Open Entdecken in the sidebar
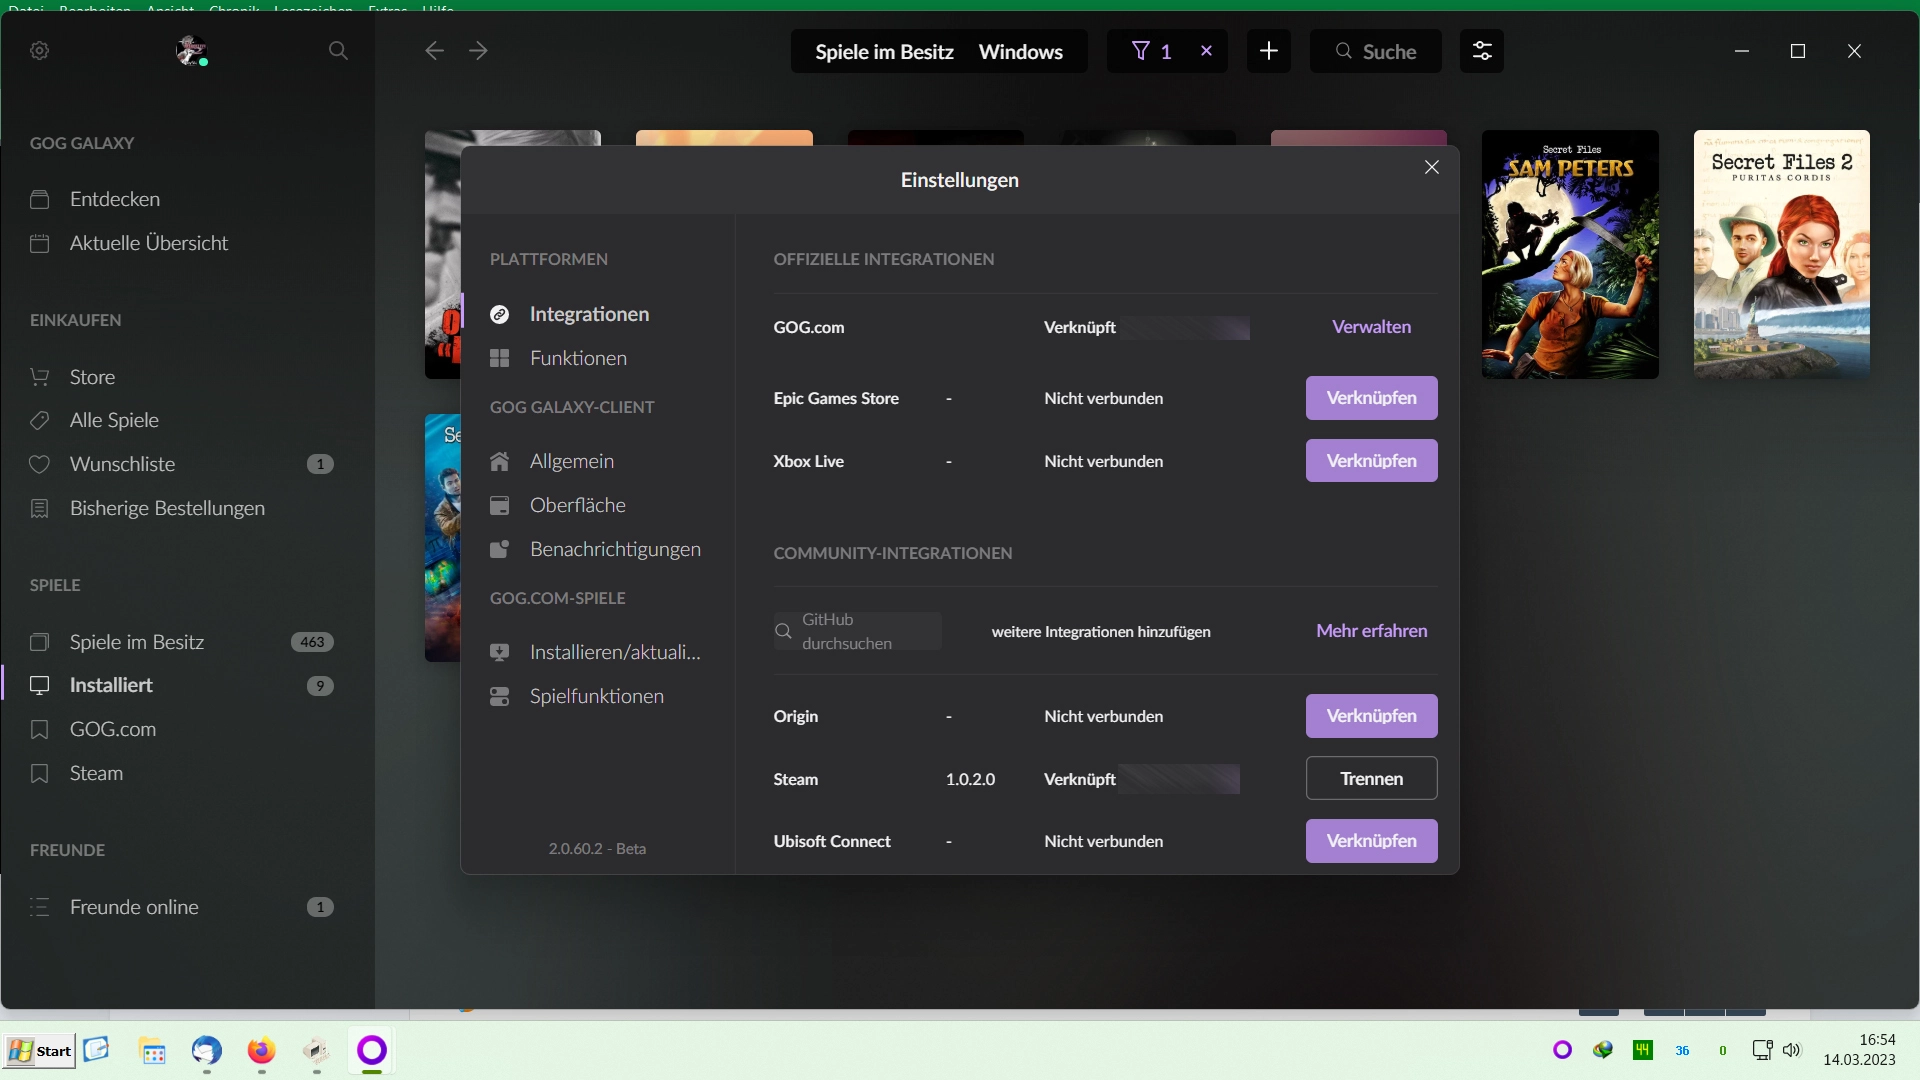Screen dimensions: 1920x1080 [114, 199]
